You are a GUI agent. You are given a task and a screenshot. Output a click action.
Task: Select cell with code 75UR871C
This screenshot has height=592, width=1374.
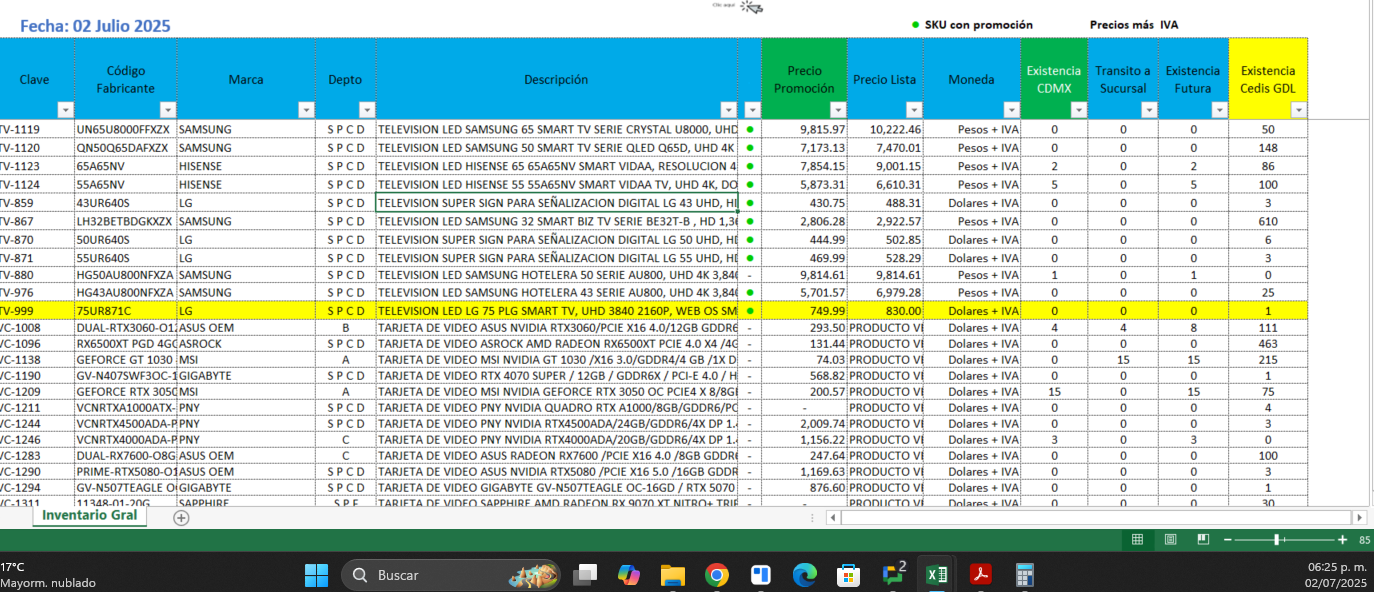tap(125, 311)
